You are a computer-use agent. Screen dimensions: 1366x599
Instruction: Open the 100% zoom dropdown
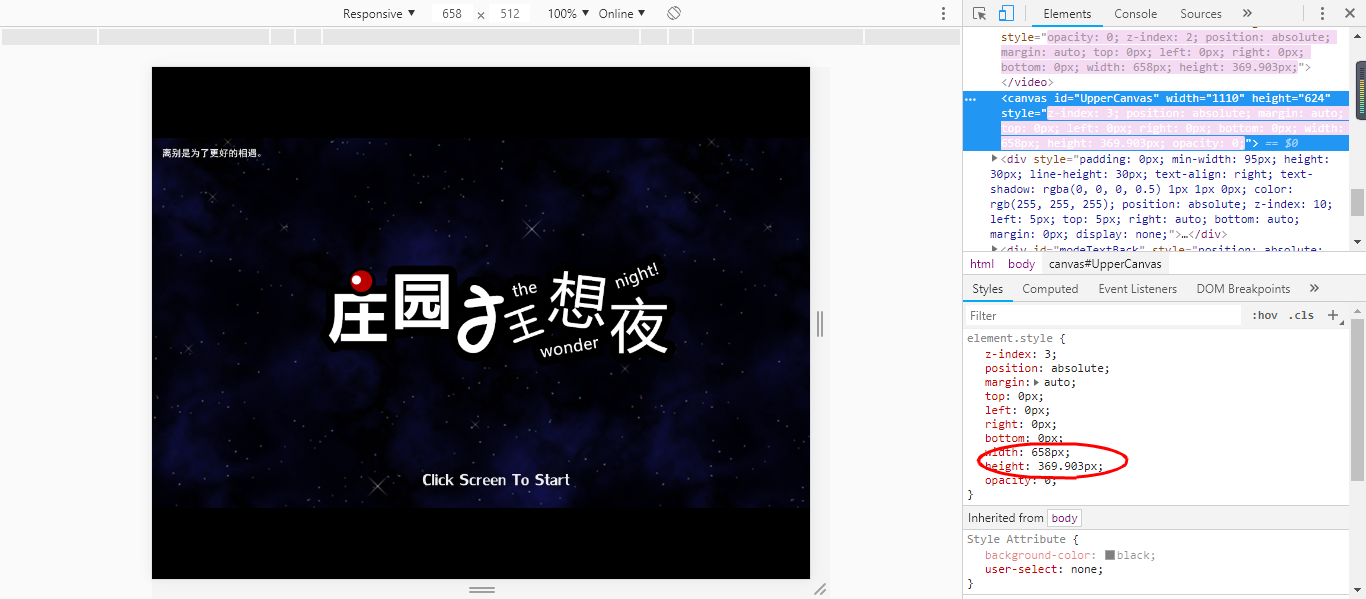568,14
